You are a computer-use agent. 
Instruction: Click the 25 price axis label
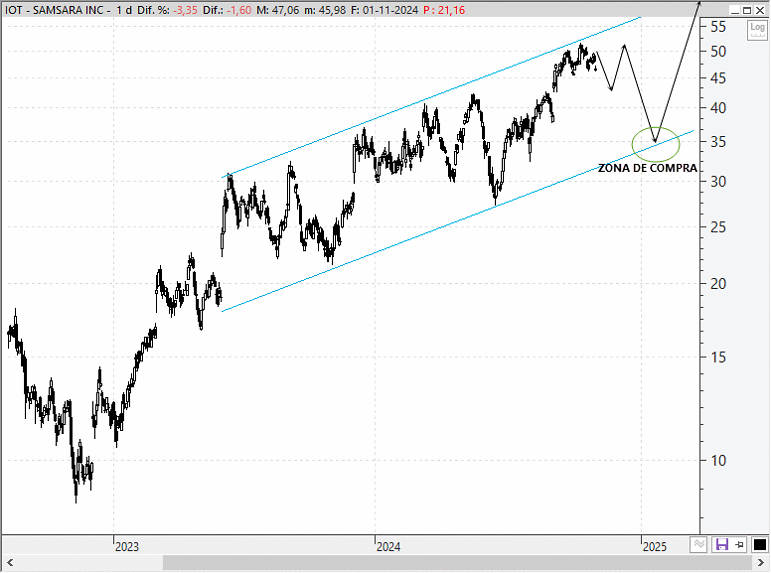(718, 227)
